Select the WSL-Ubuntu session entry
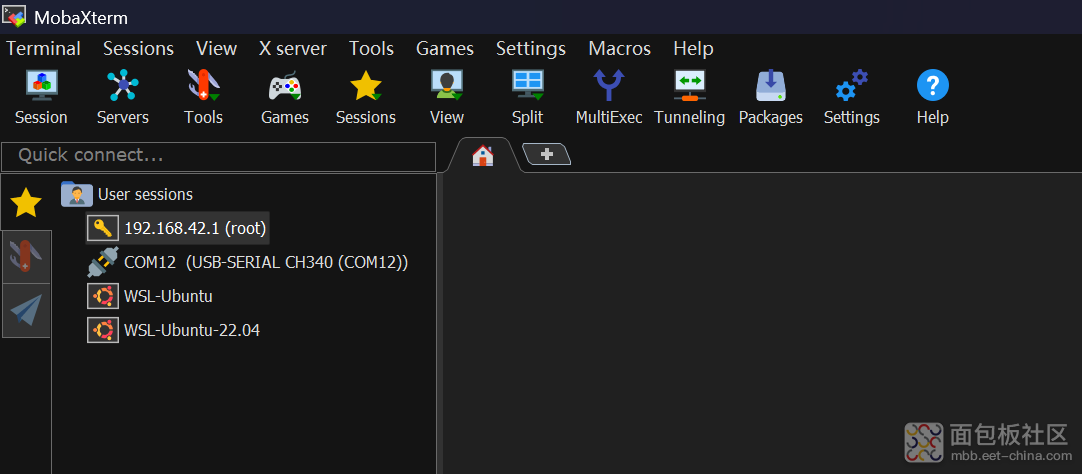Screen dimensions: 1082x474 168,297
